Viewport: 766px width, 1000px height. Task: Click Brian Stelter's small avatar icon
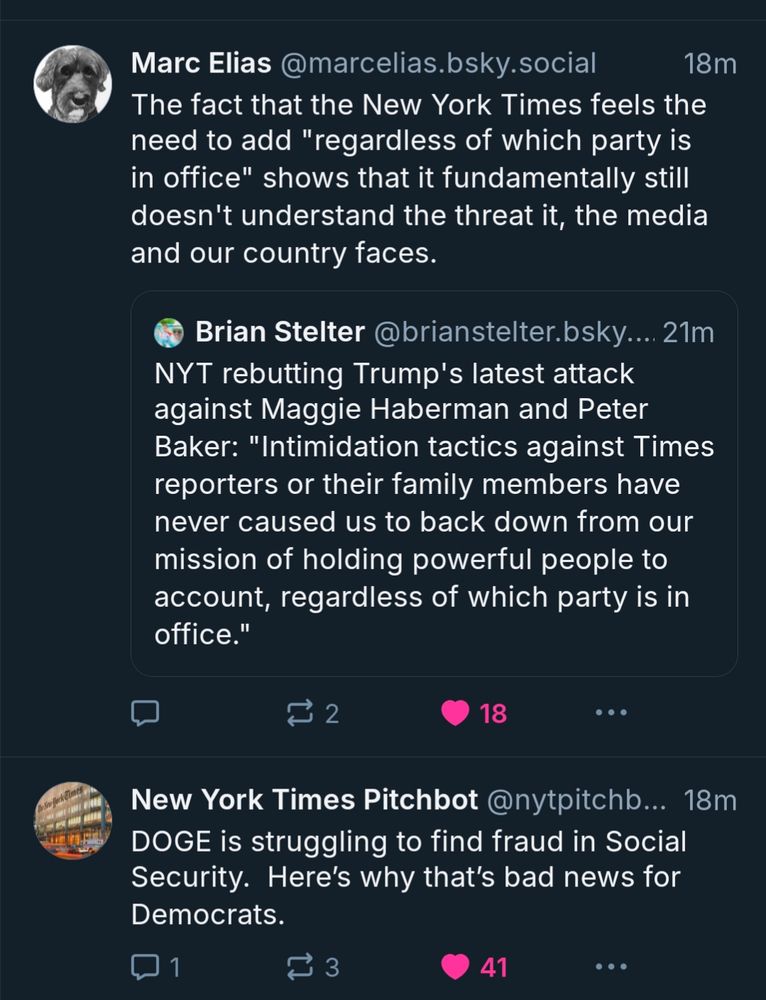169,332
